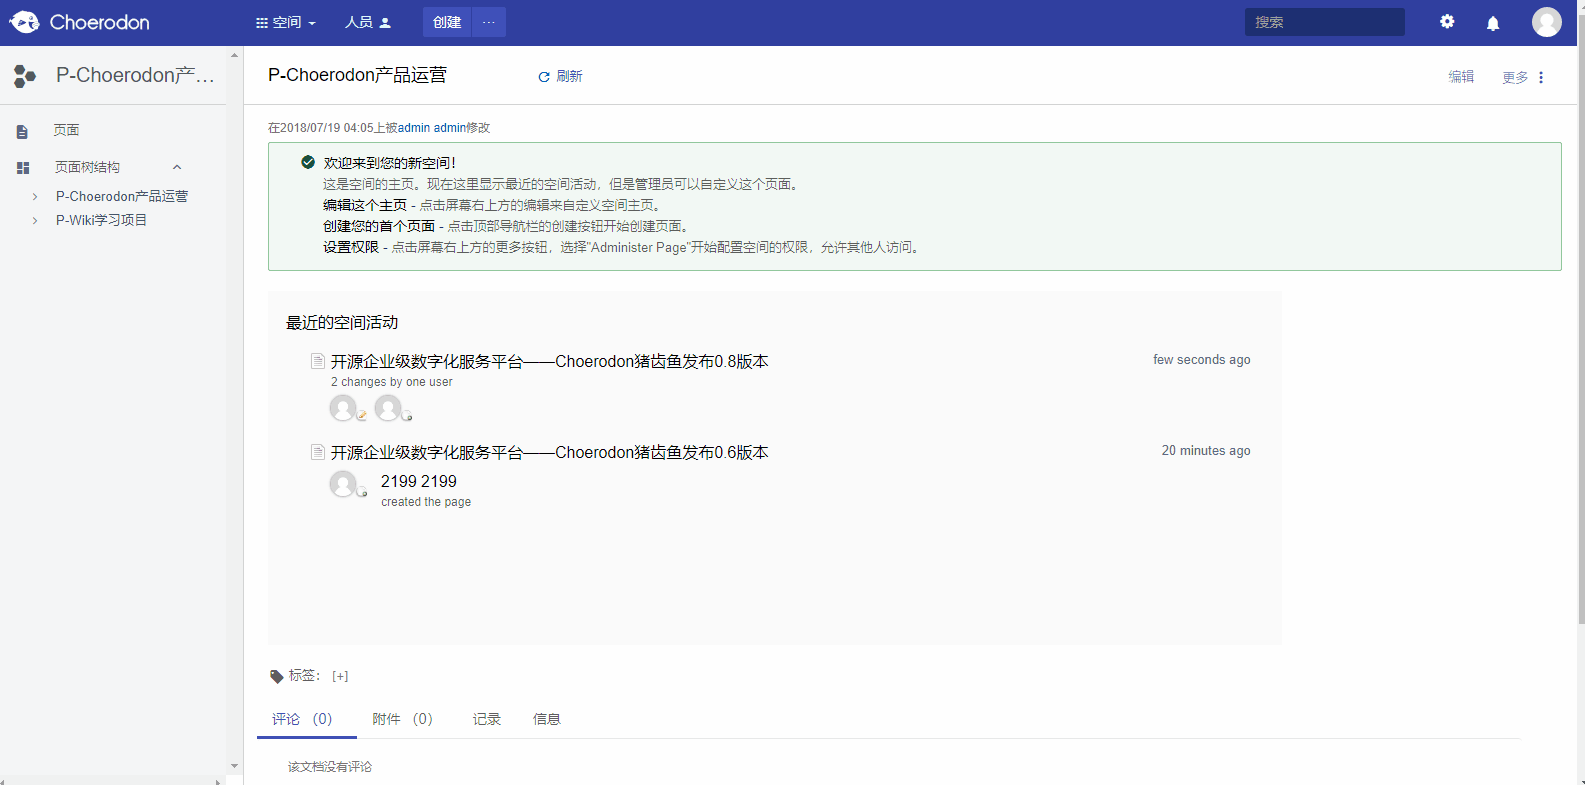Open the admin admin author link
The image size is (1585, 785).
coord(432,128)
